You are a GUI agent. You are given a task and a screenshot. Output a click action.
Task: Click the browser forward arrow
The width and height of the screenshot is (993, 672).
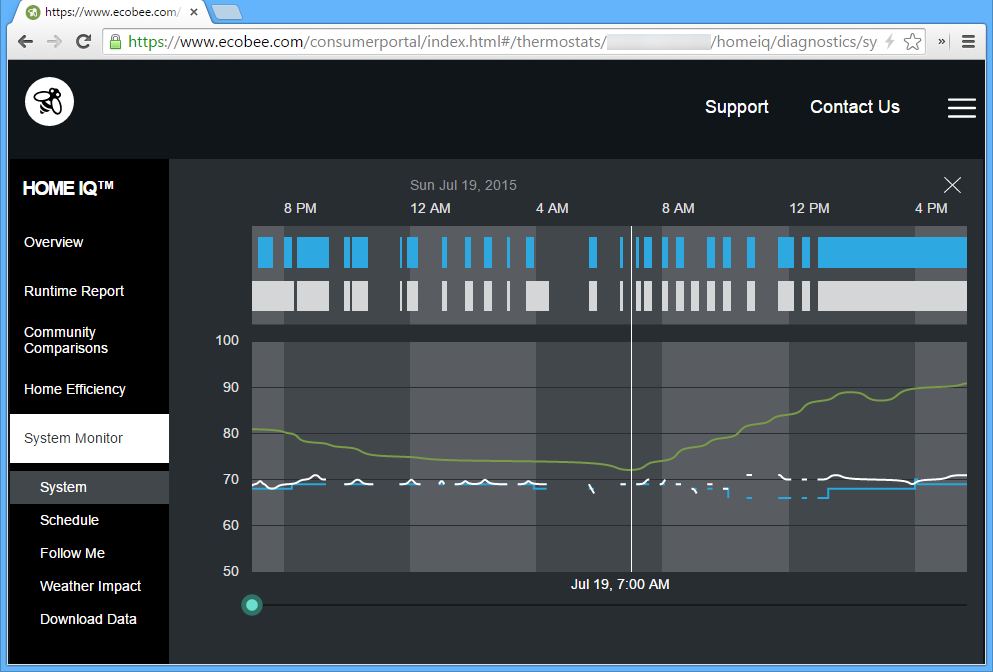coord(54,42)
